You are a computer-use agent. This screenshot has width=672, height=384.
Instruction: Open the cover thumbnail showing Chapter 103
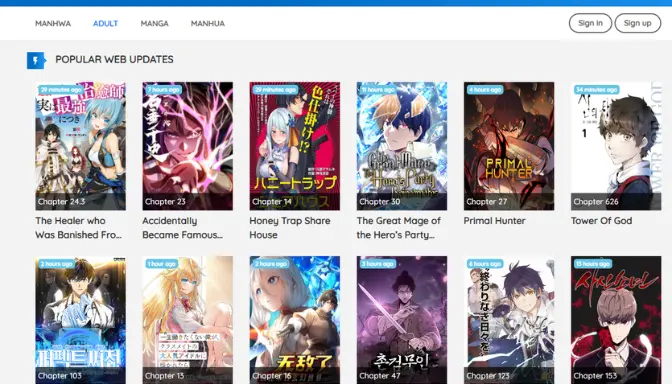coord(81,320)
